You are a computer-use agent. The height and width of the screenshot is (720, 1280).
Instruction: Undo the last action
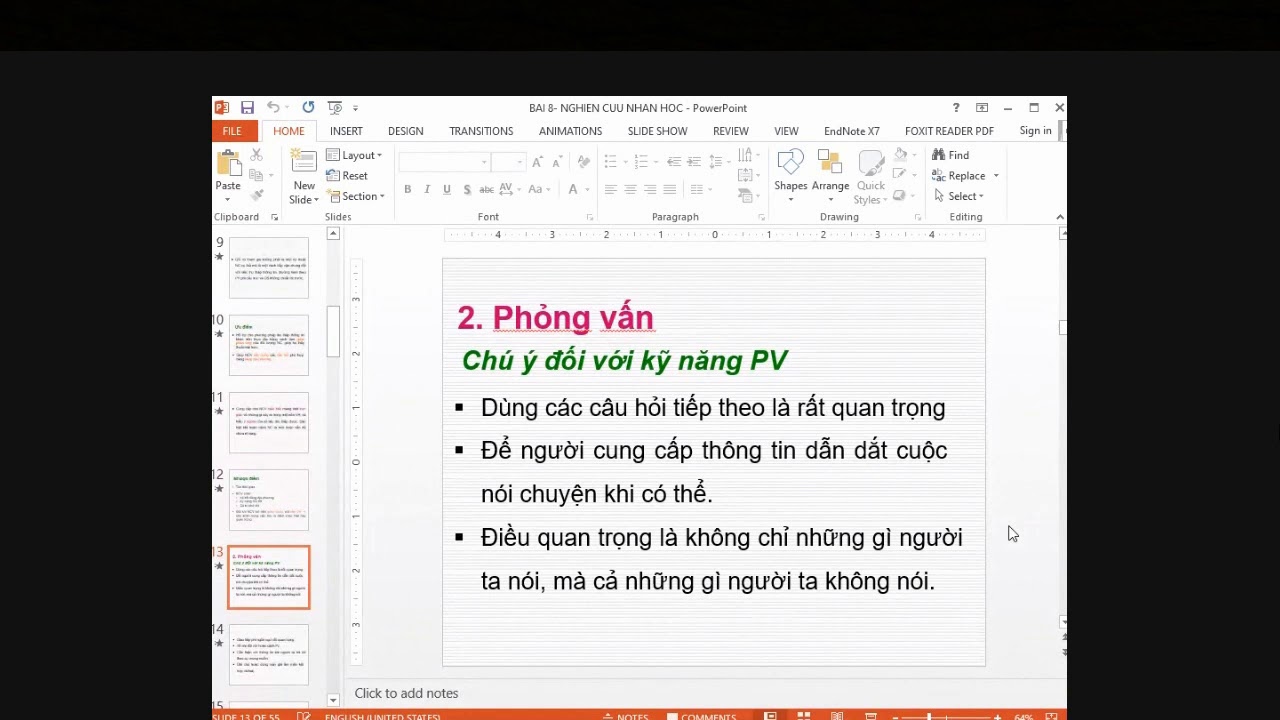click(x=272, y=108)
